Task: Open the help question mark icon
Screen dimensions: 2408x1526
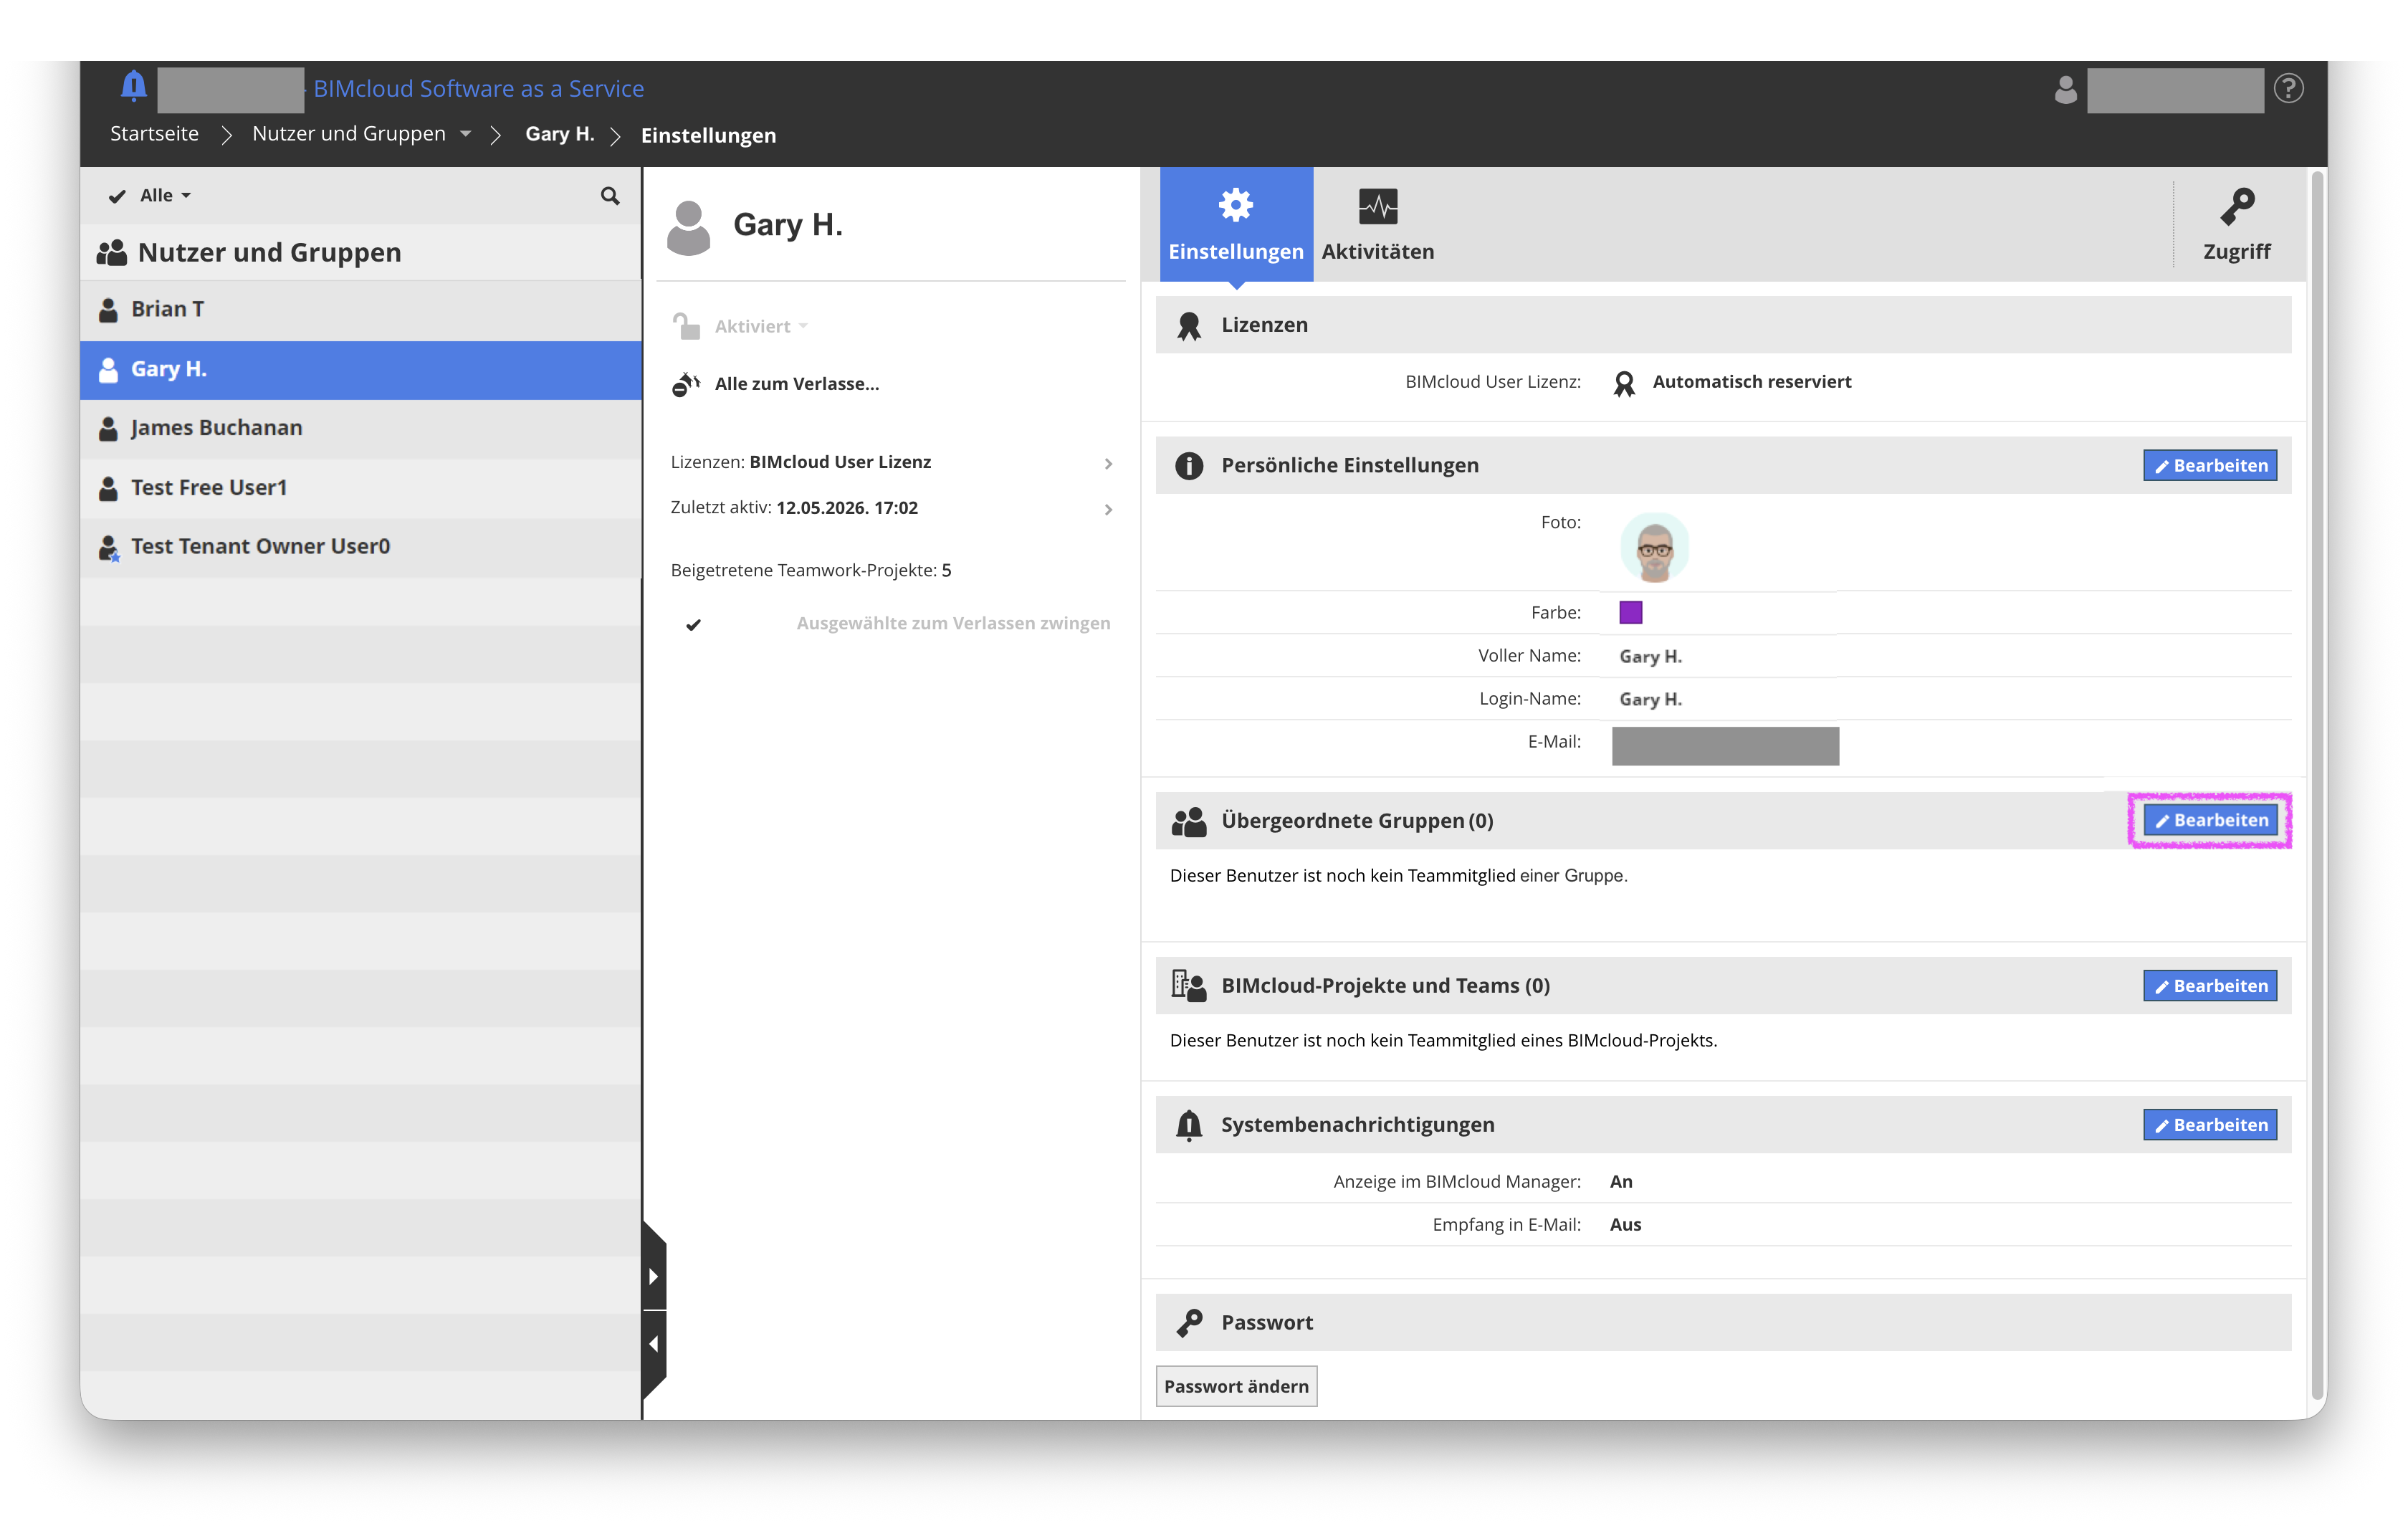Action: [x=2289, y=89]
